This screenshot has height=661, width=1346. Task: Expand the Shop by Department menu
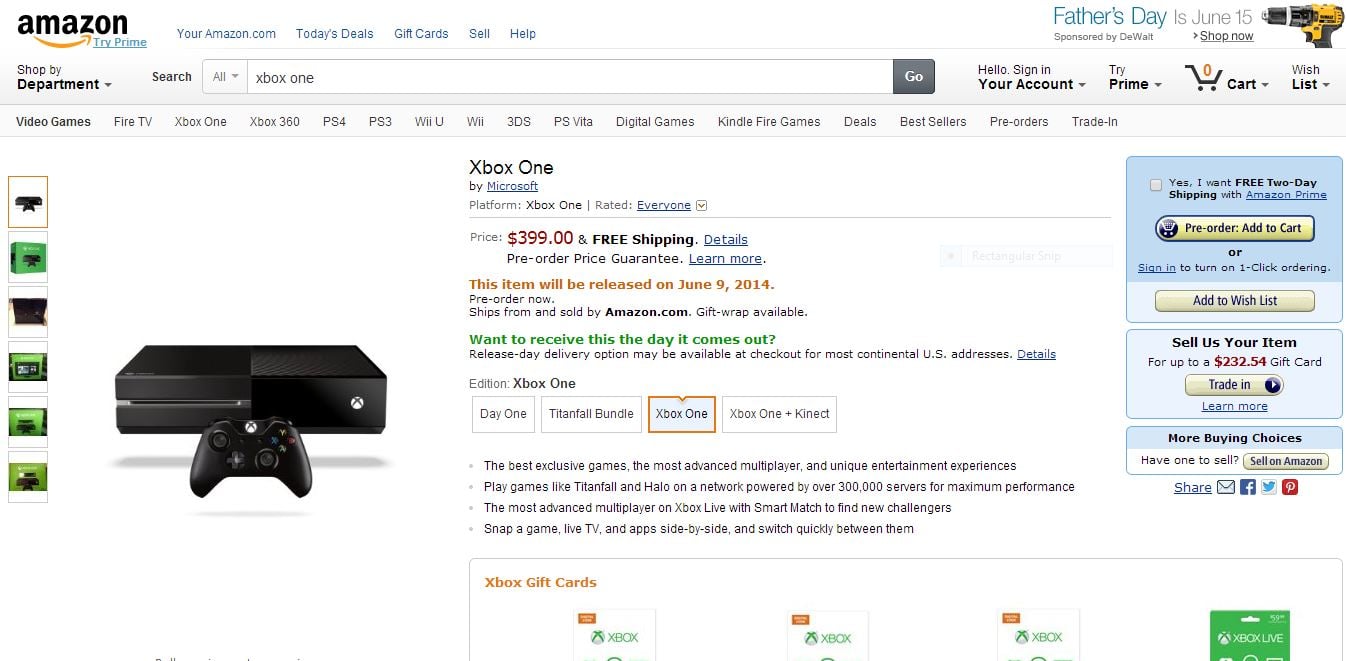(64, 77)
